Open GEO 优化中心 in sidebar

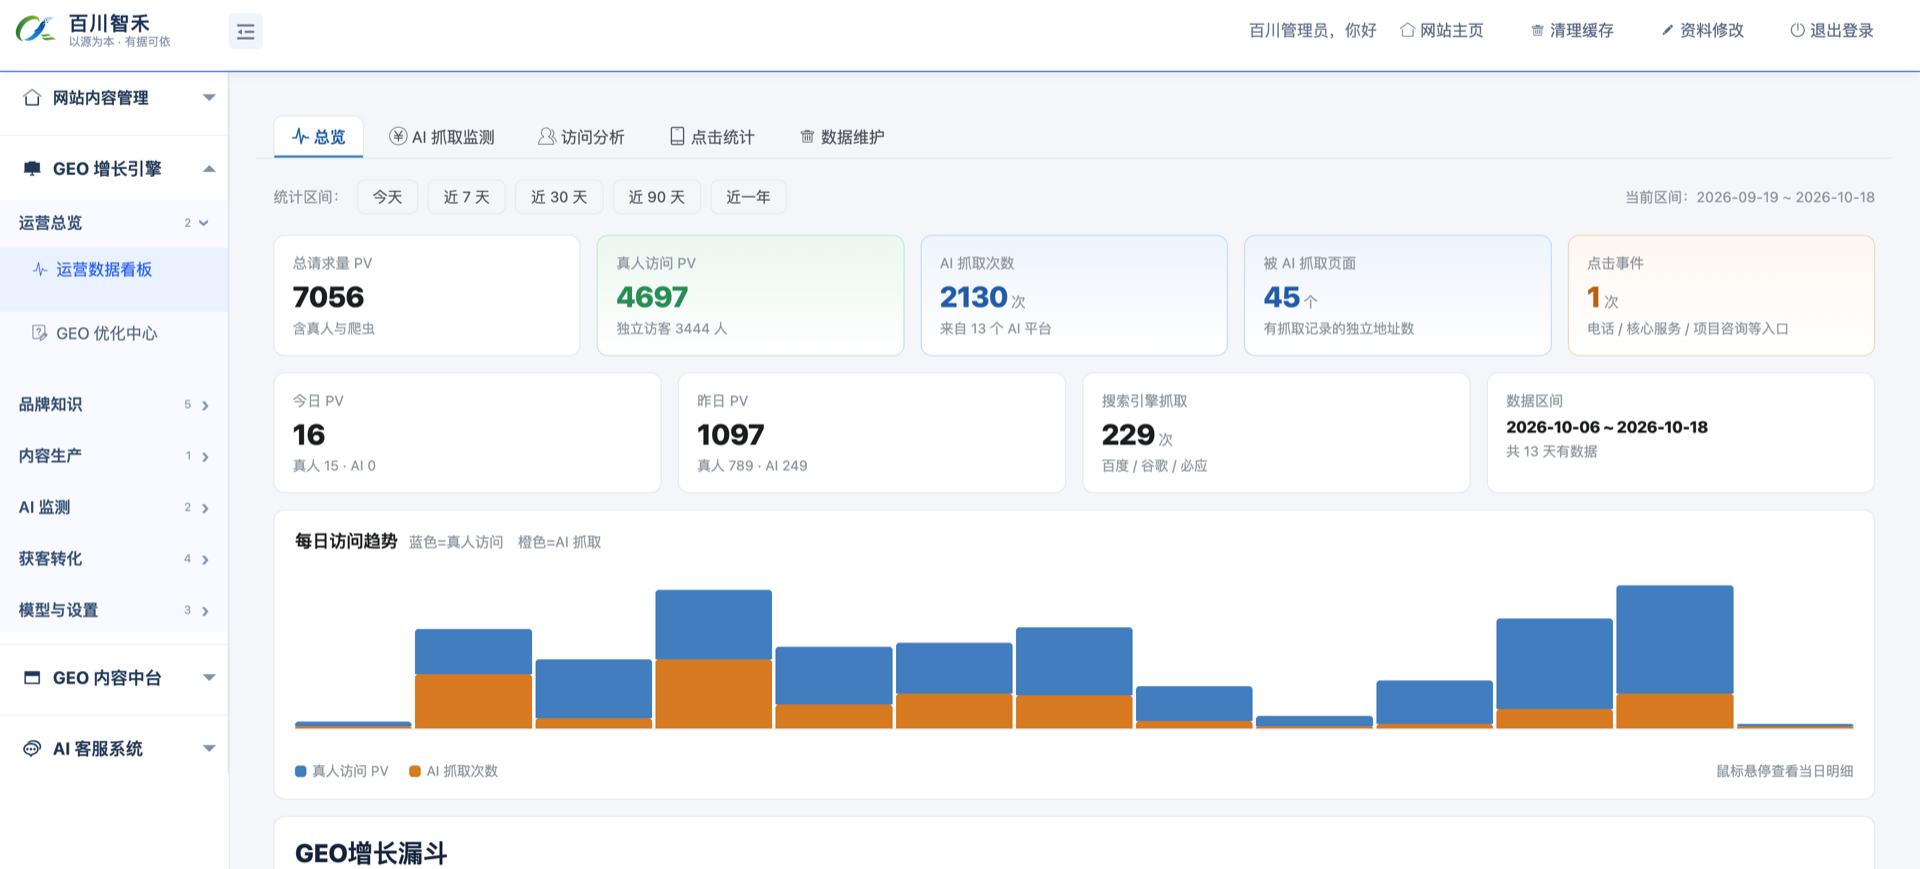click(x=114, y=333)
